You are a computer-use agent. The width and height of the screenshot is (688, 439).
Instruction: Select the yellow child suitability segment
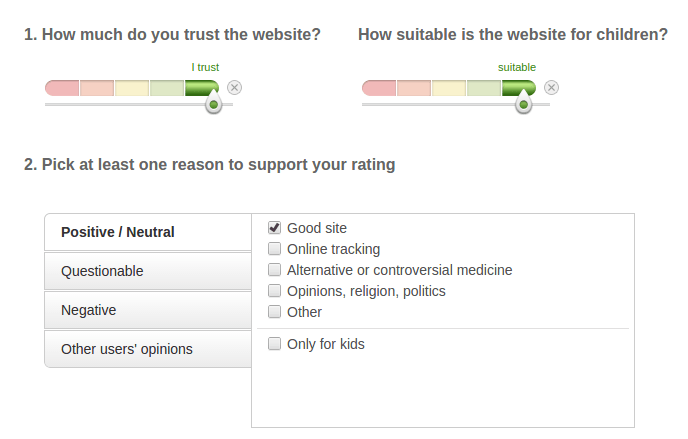(x=449, y=88)
